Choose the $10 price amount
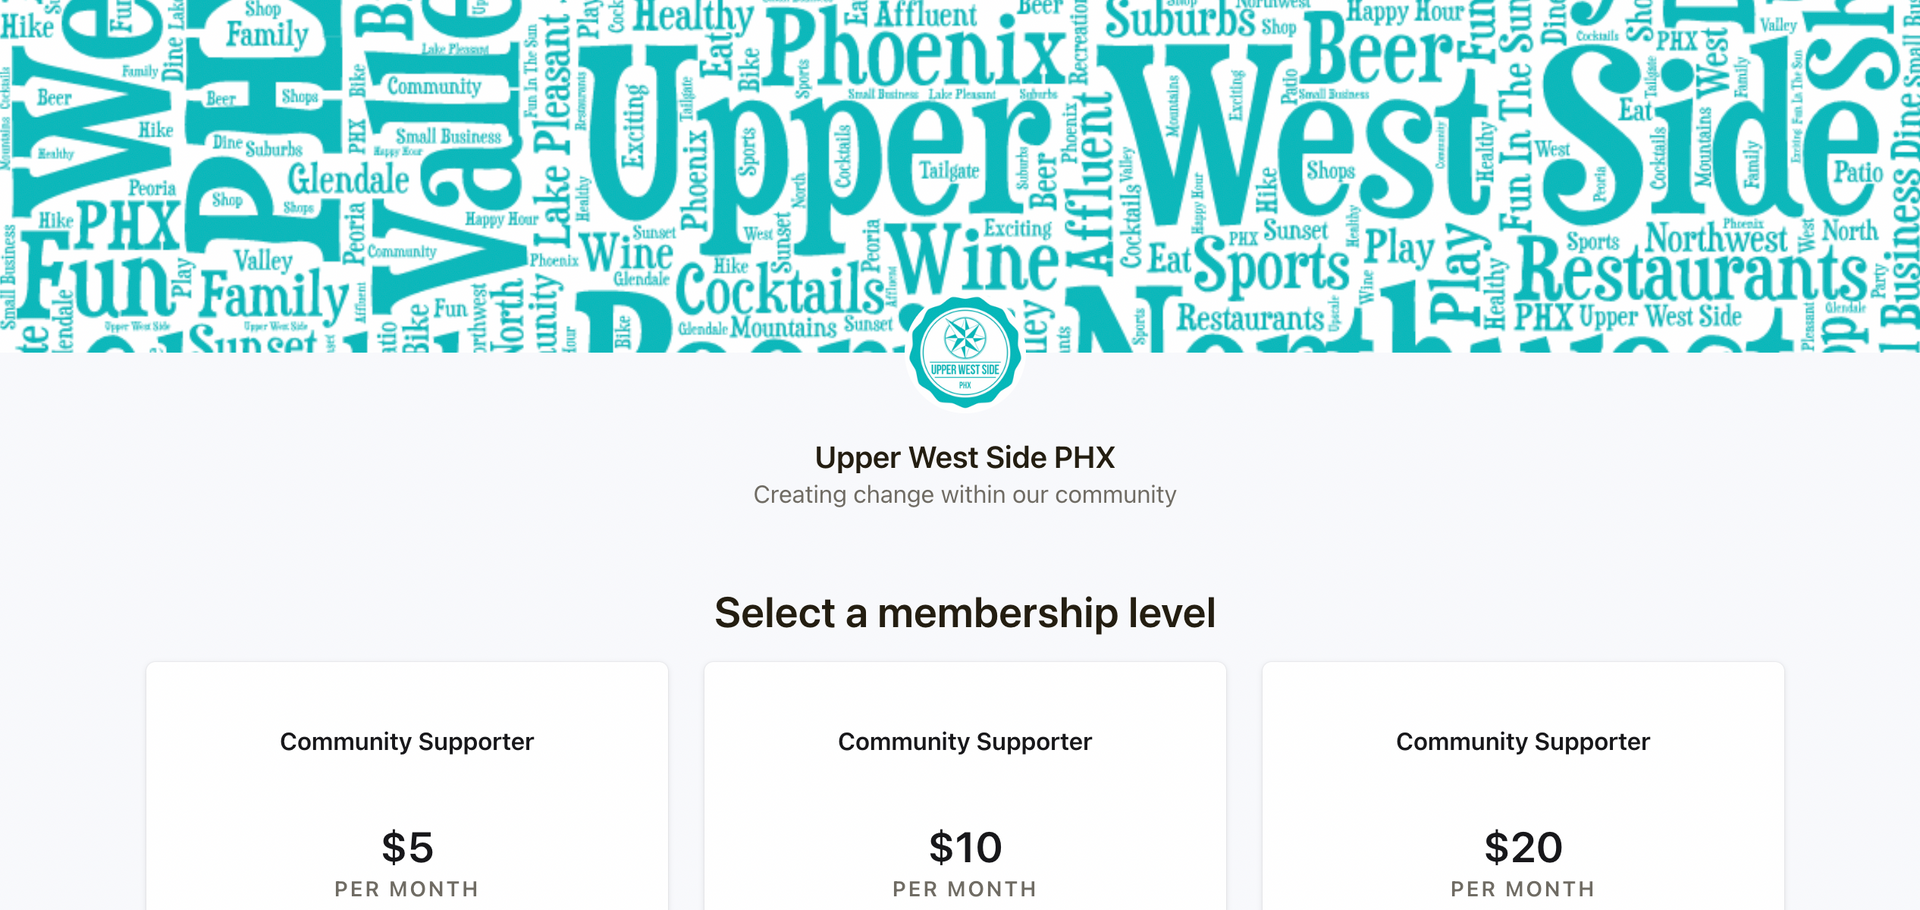This screenshot has width=1920, height=910. pyautogui.click(x=965, y=848)
